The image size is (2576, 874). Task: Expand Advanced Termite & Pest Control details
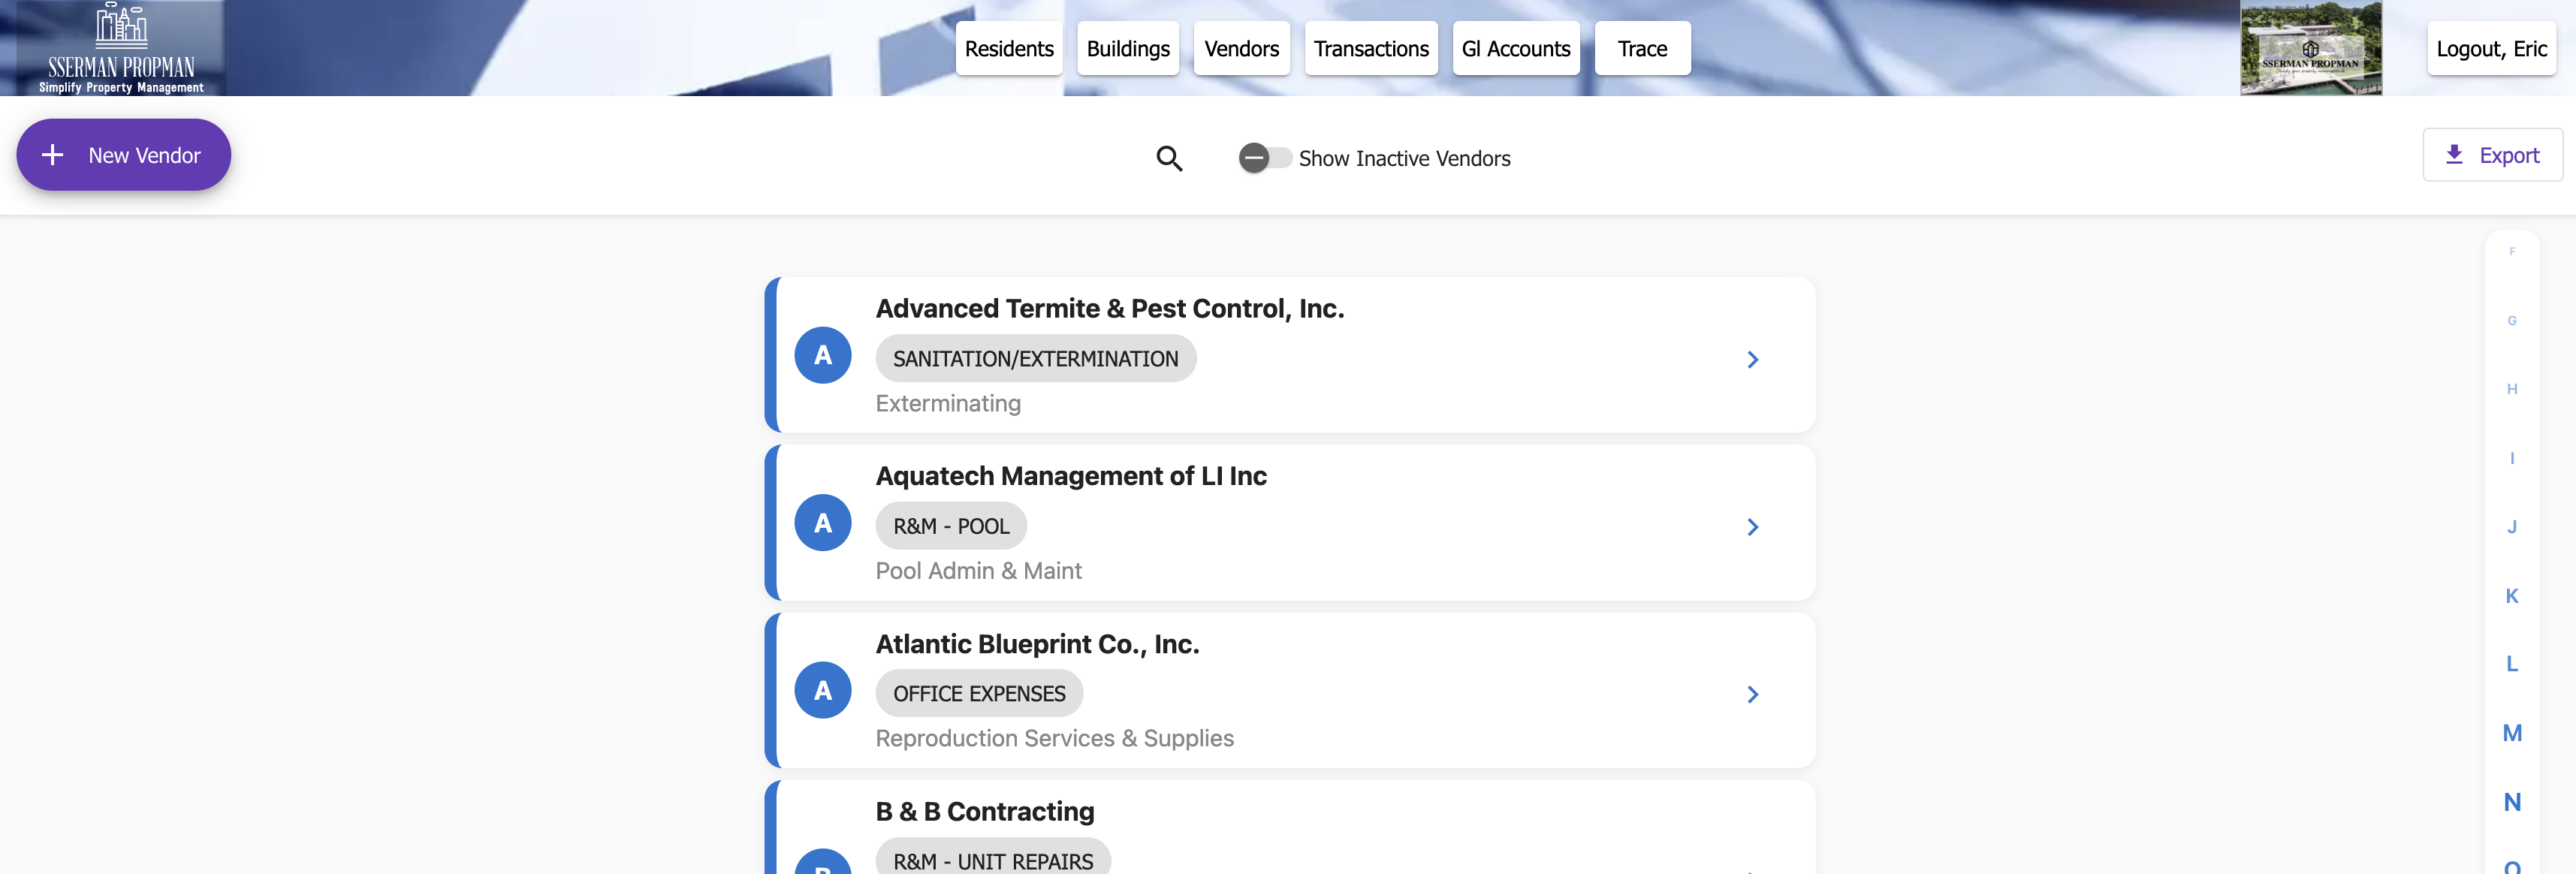click(1752, 360)
